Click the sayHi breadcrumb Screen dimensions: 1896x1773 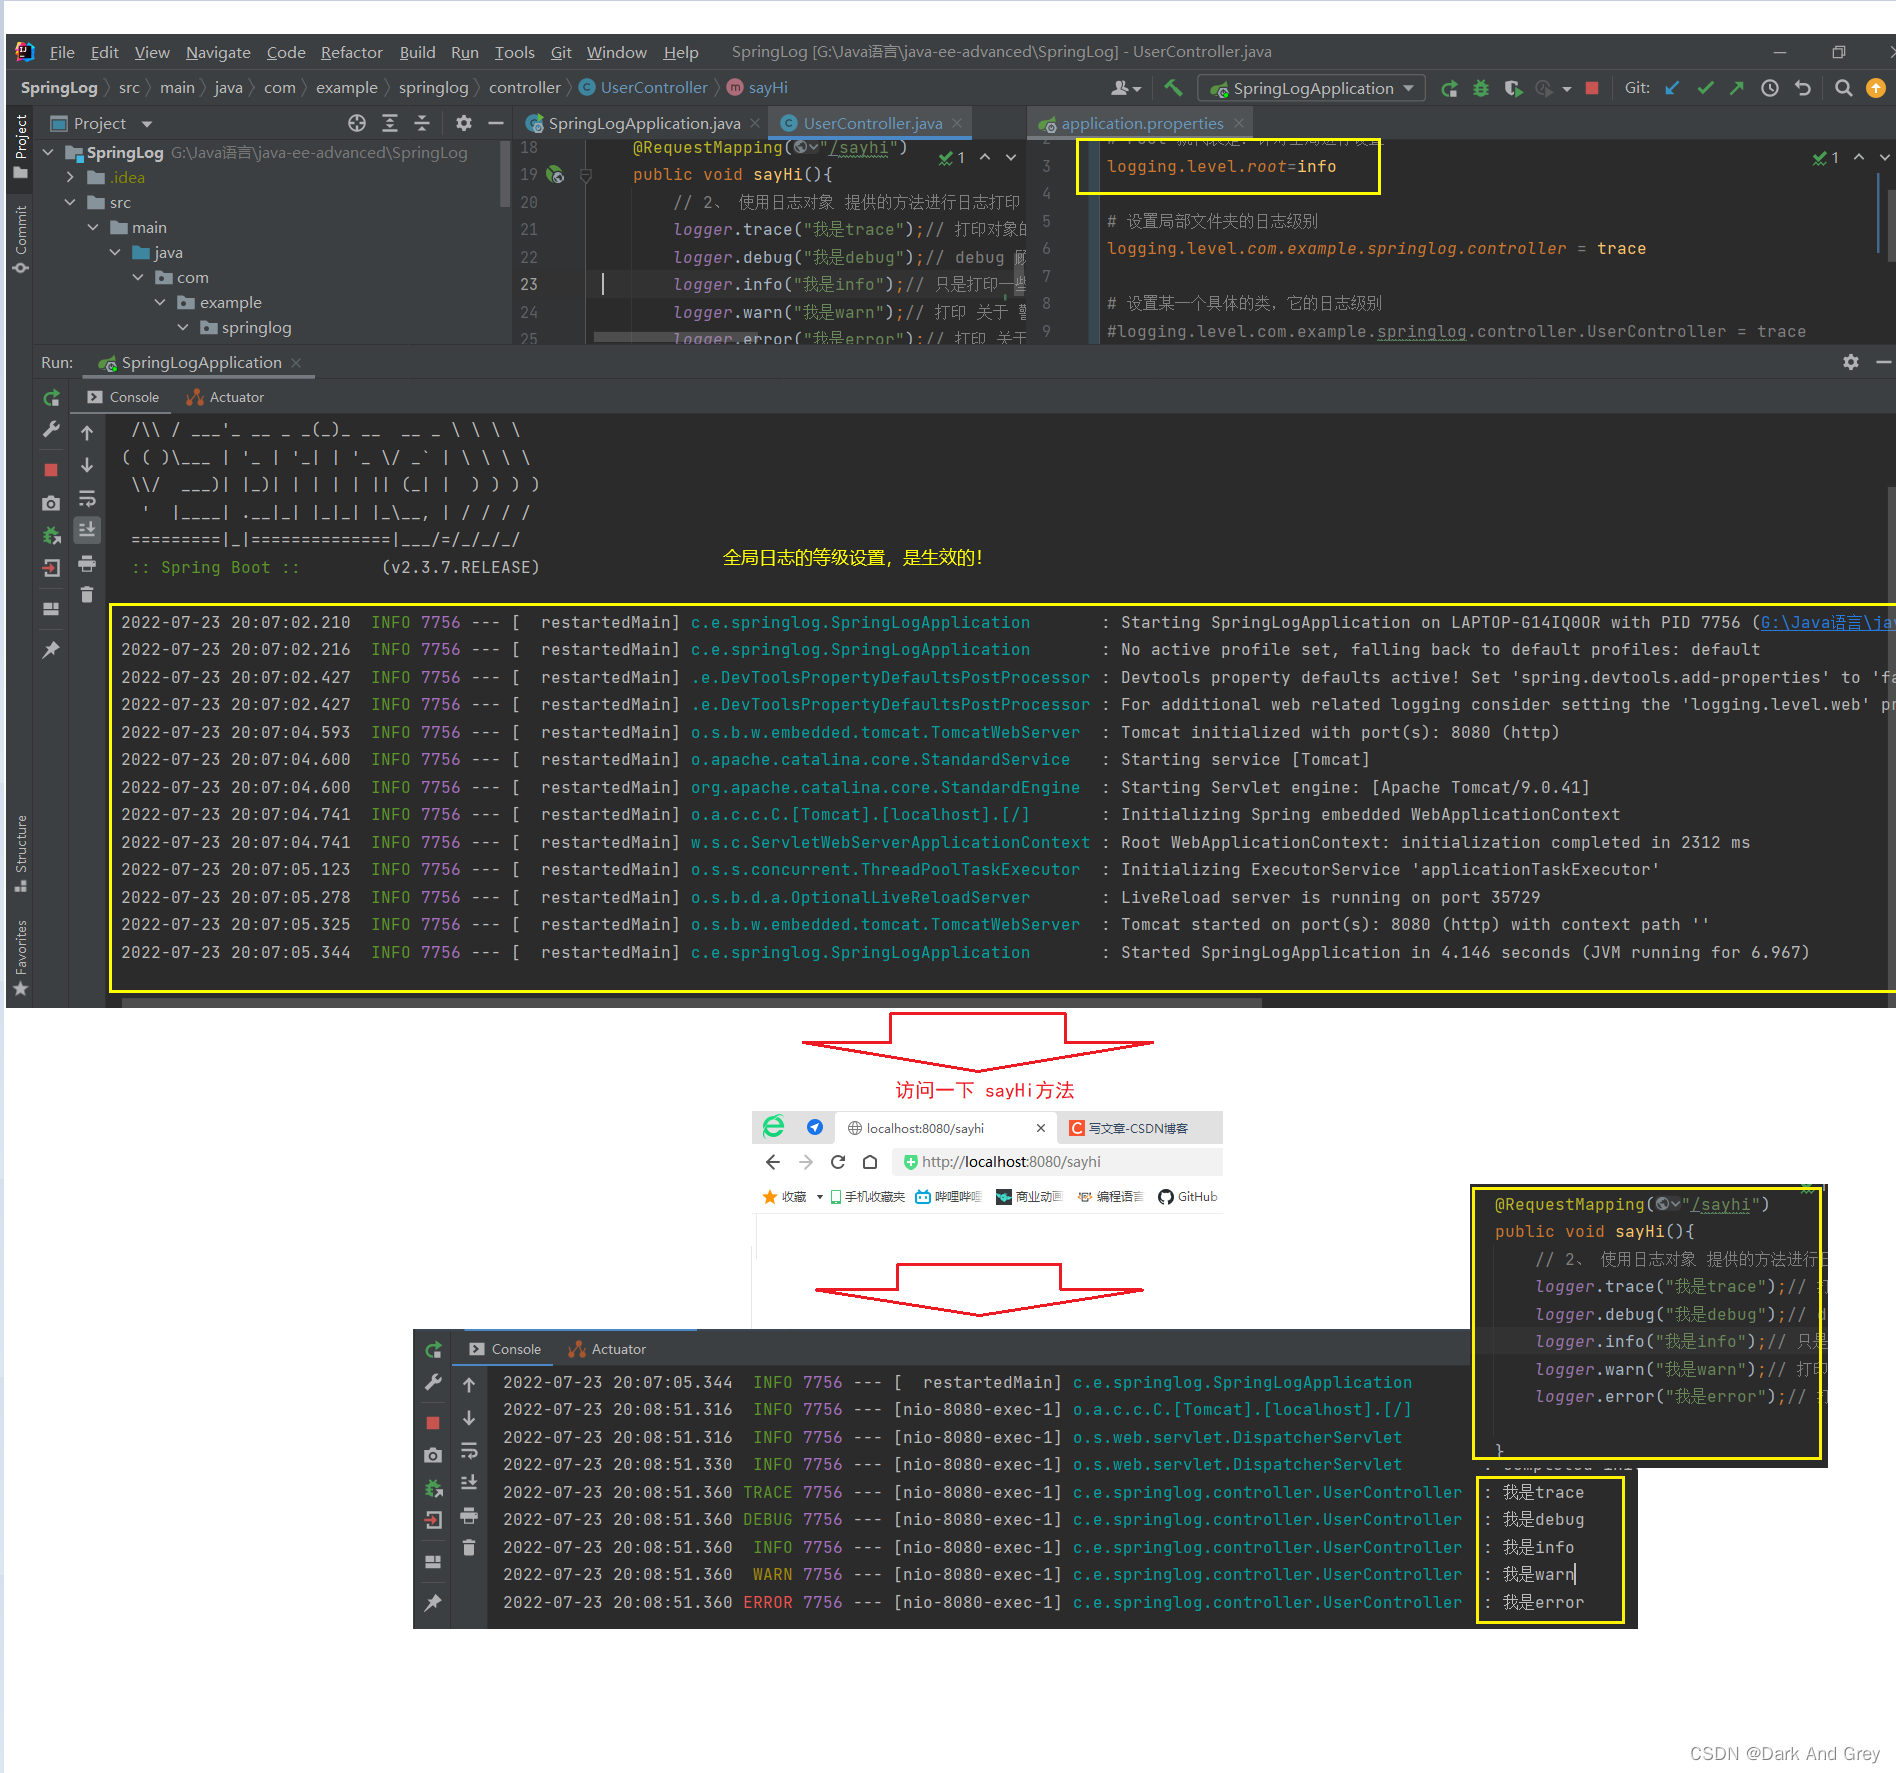pos(758,88)
